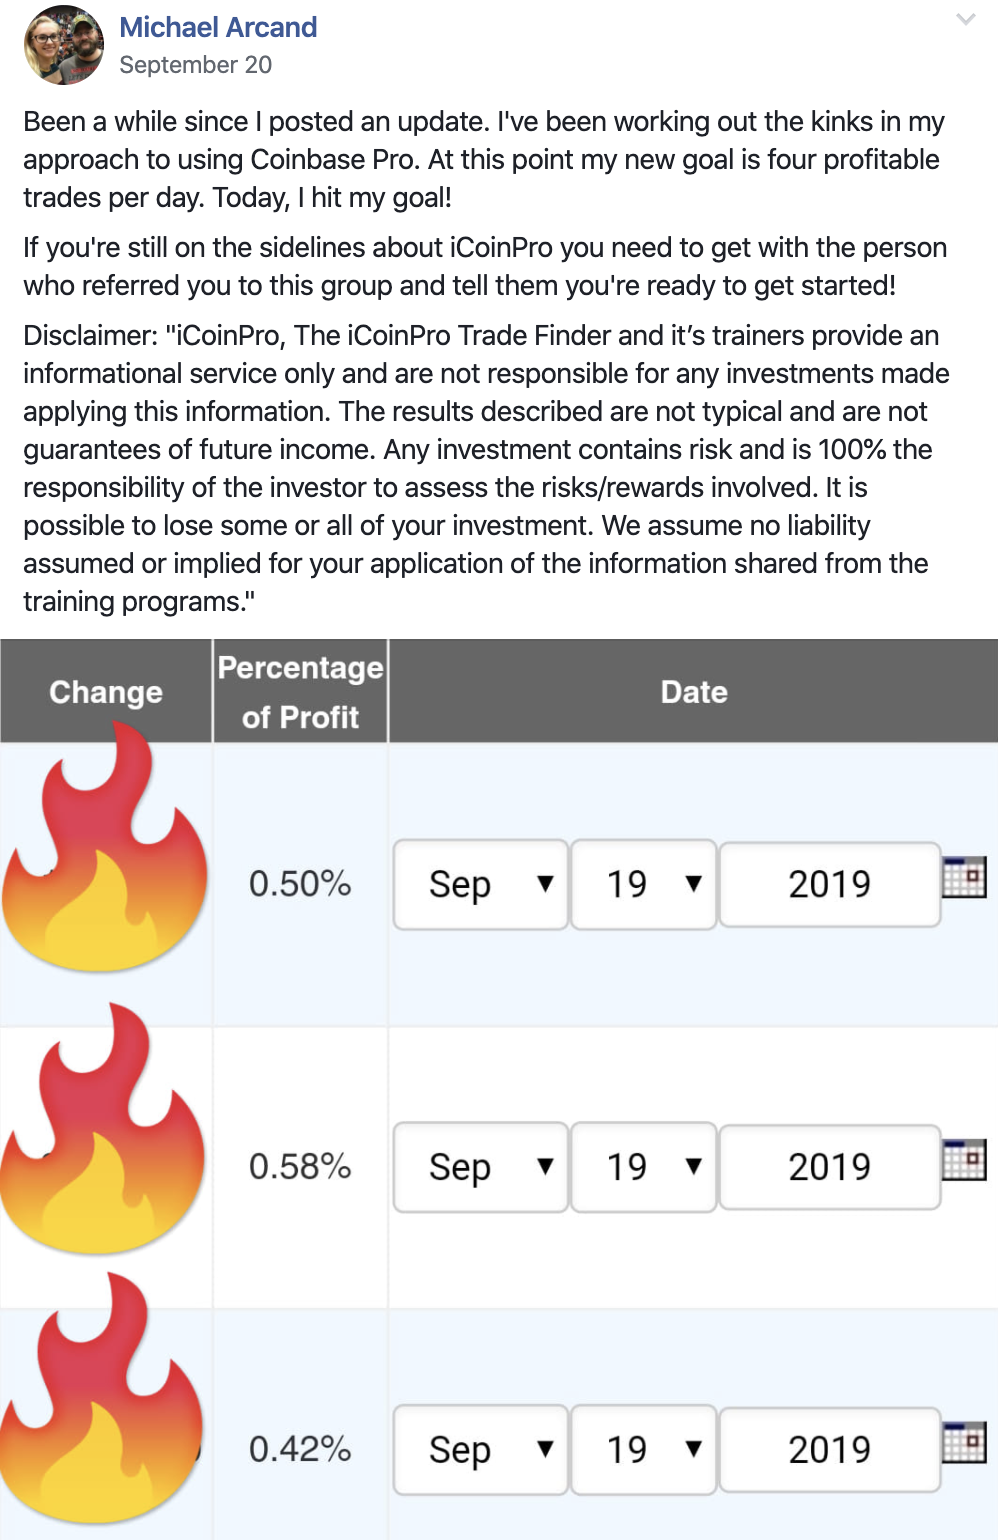Open calendar picker in the 0.42% row
The width and height of the screenshot is (998, 1540).
[x=964, y=1442]
